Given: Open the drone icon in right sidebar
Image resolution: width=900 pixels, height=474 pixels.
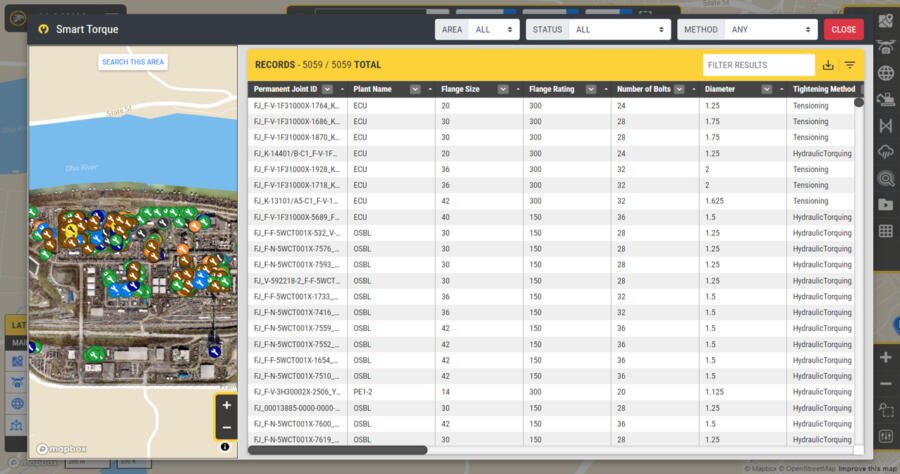Looking at the screenshot, I should point(885,46).
